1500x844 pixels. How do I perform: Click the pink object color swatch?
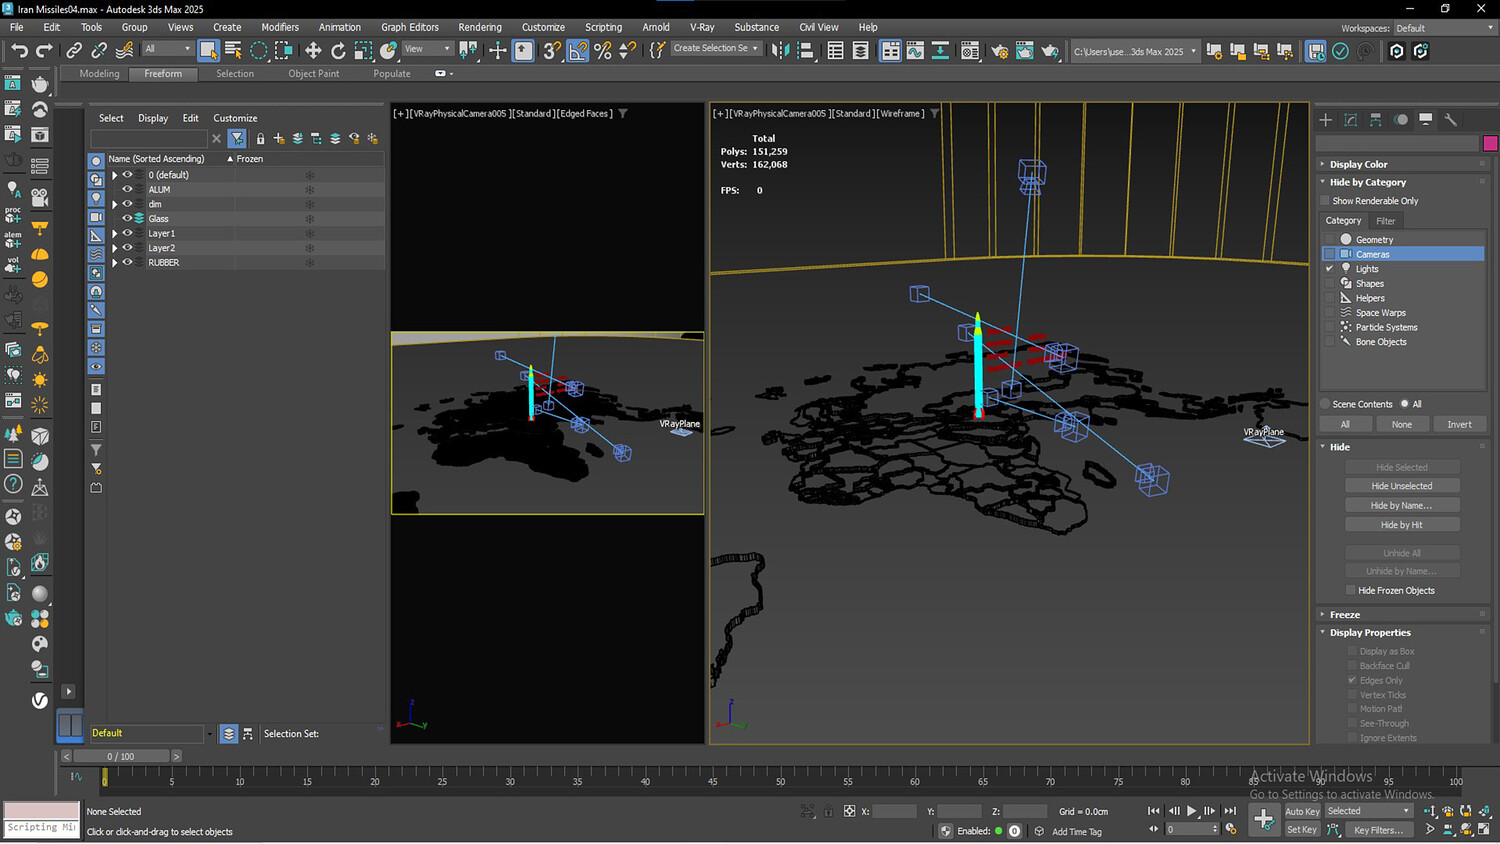click(1490, 144)
